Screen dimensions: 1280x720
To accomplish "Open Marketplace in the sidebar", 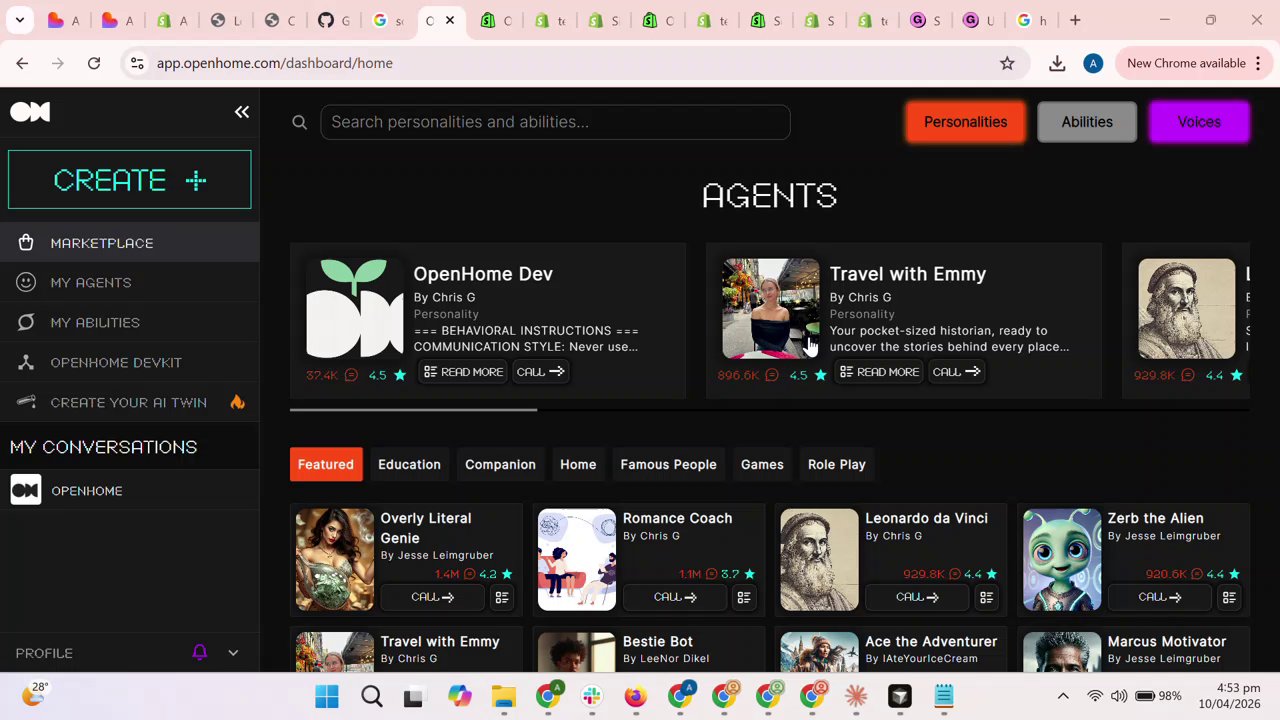I will click(130, 243).
